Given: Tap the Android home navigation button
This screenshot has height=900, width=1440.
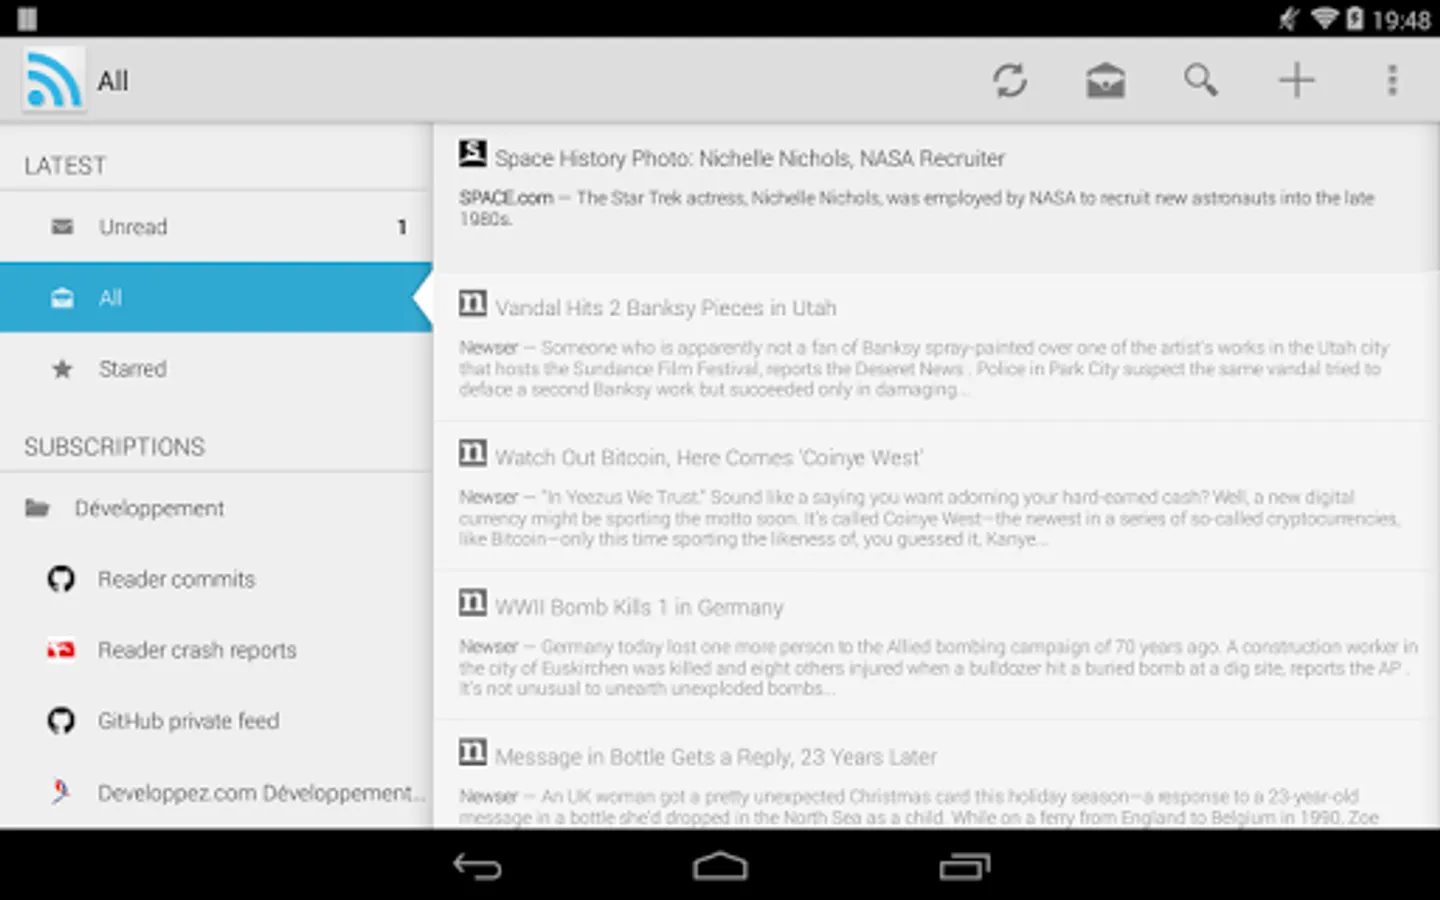Looking at the screenshot, I should pos(720,866).
